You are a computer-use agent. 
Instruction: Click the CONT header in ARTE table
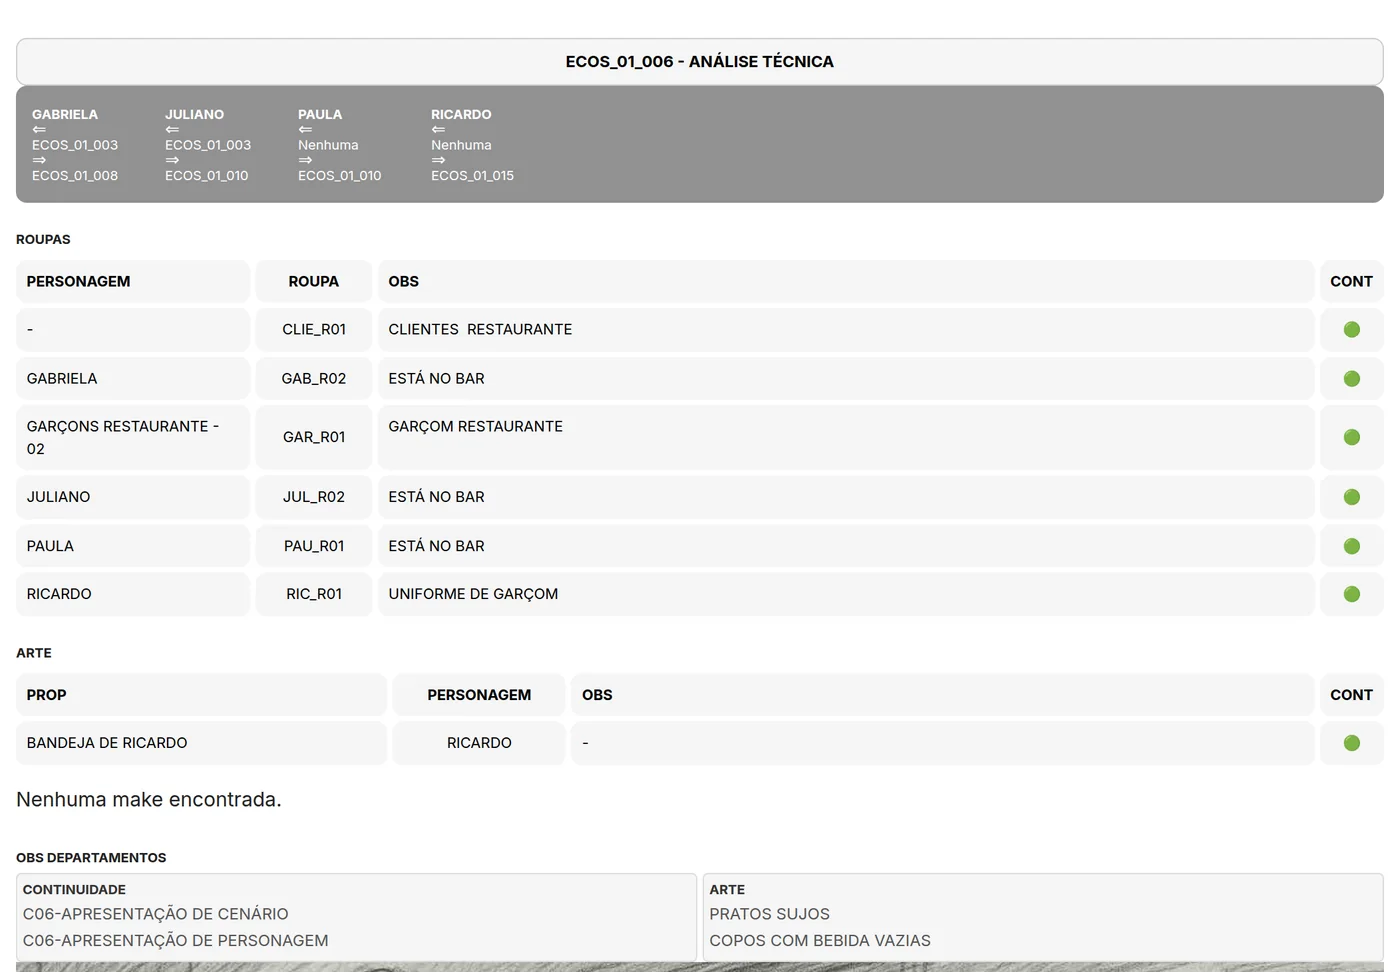point(1352,695)
